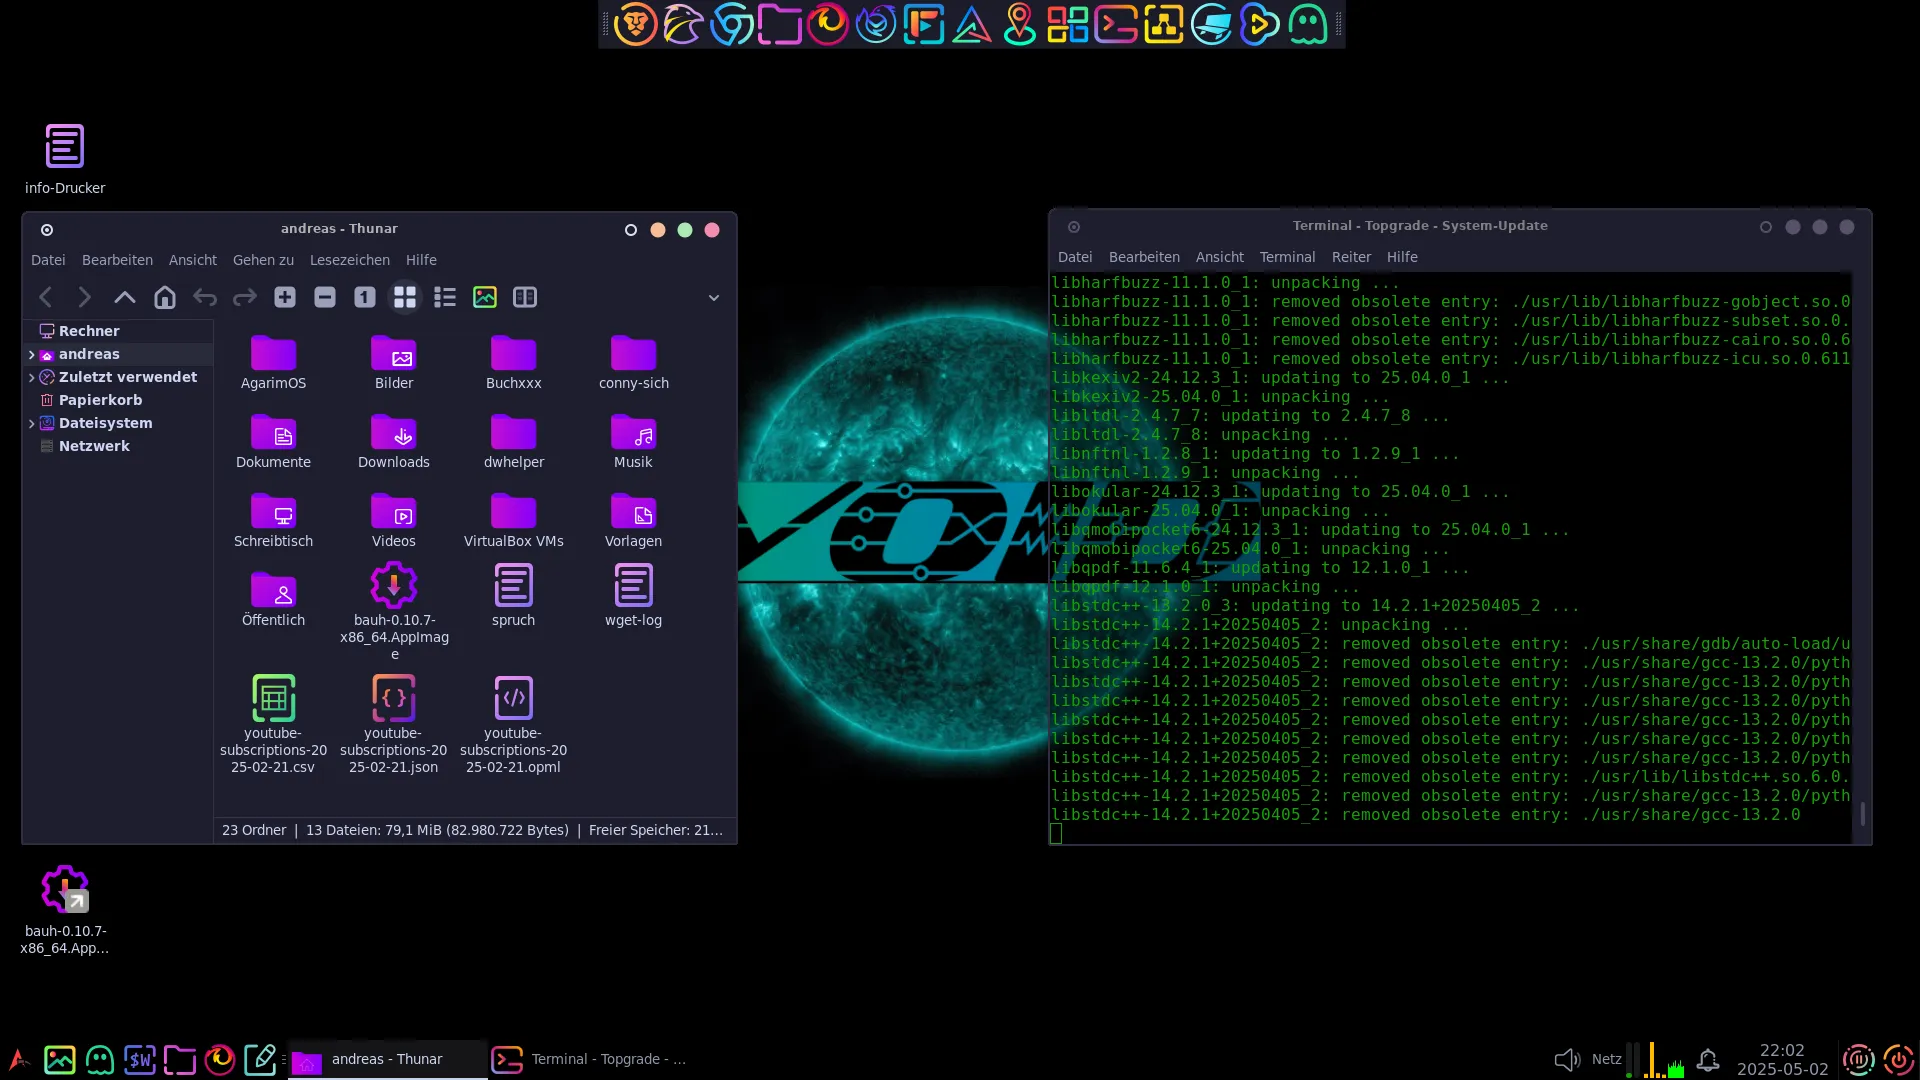Switch to detailed list view
1920x1080 pixels.
click(445, 297)
